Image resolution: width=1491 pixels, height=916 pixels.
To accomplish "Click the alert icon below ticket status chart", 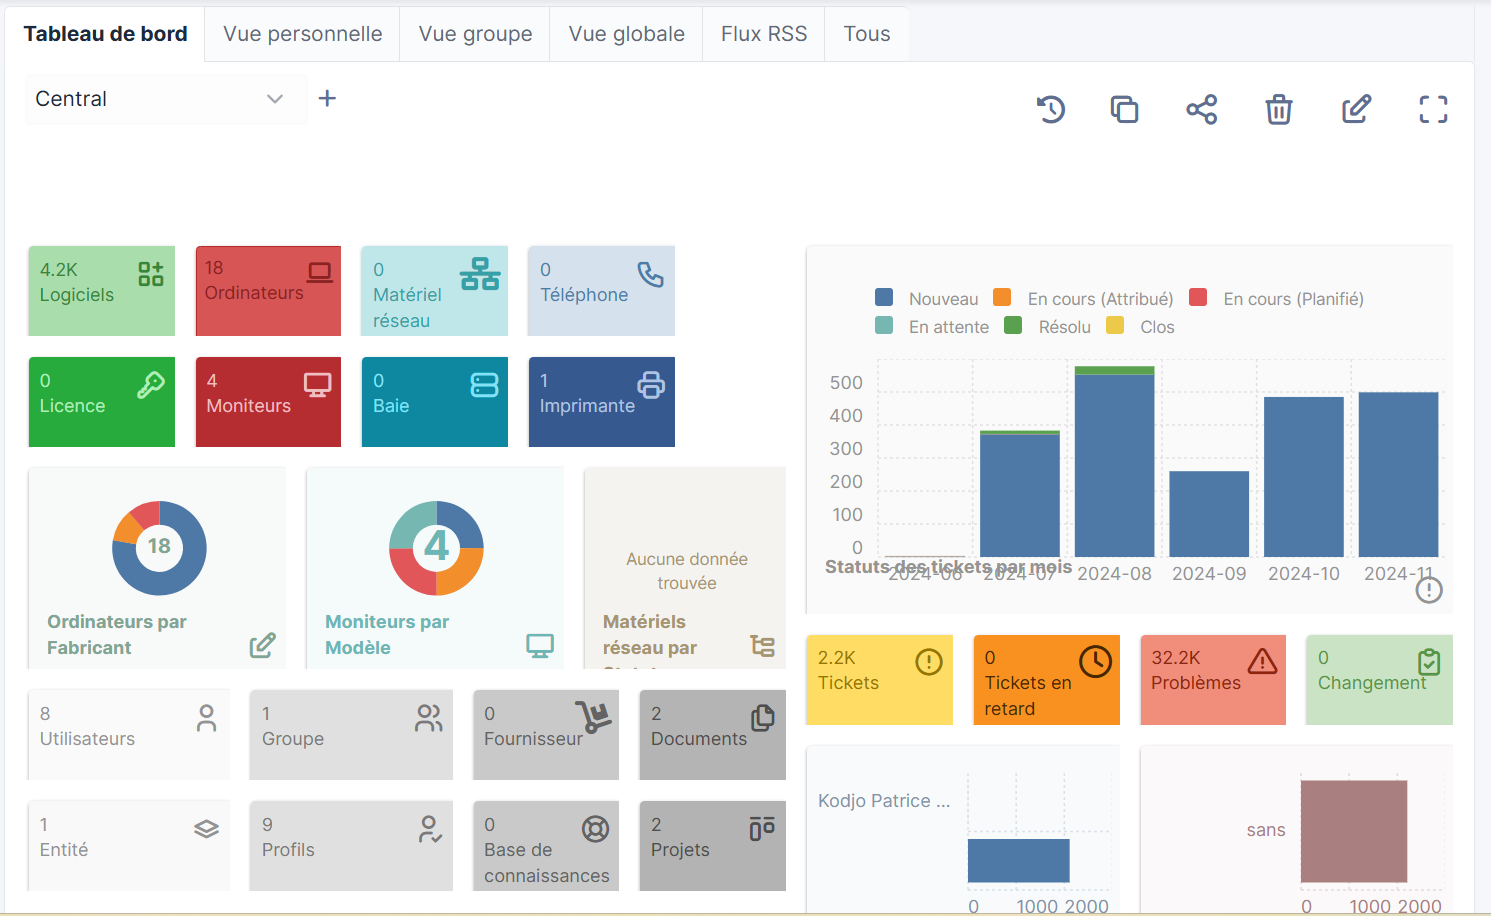I will click(x=1429, y=590).
